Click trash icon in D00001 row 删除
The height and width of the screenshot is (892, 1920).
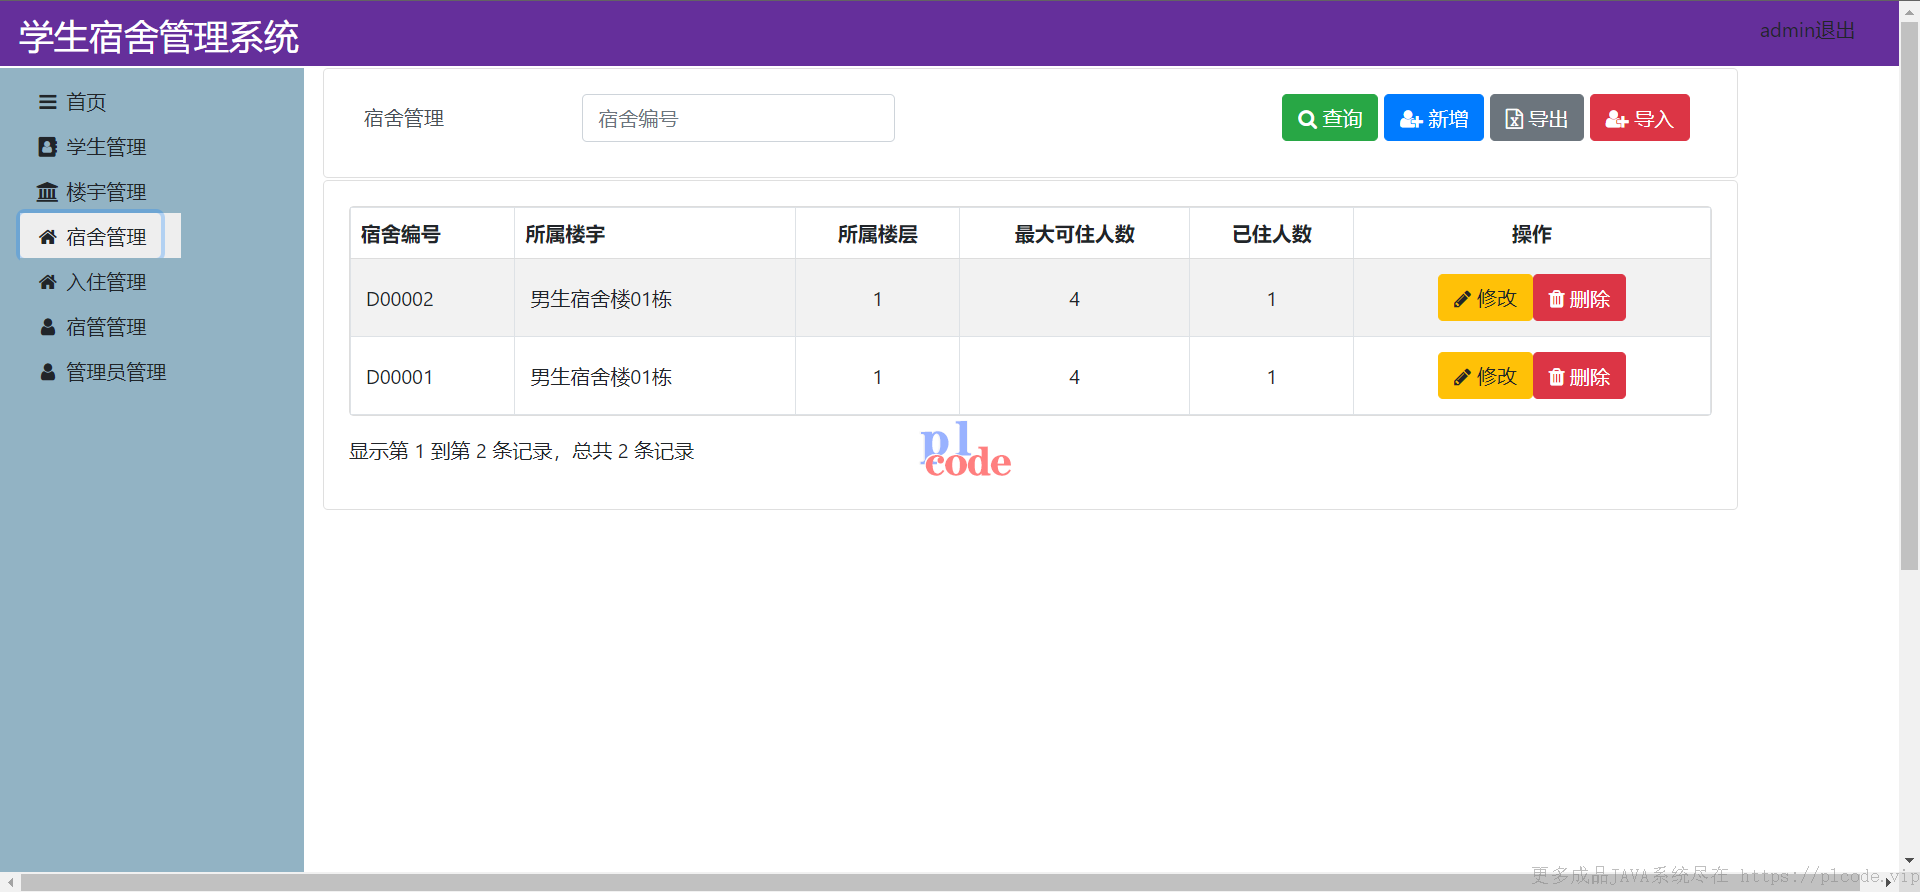(1556, 377)
